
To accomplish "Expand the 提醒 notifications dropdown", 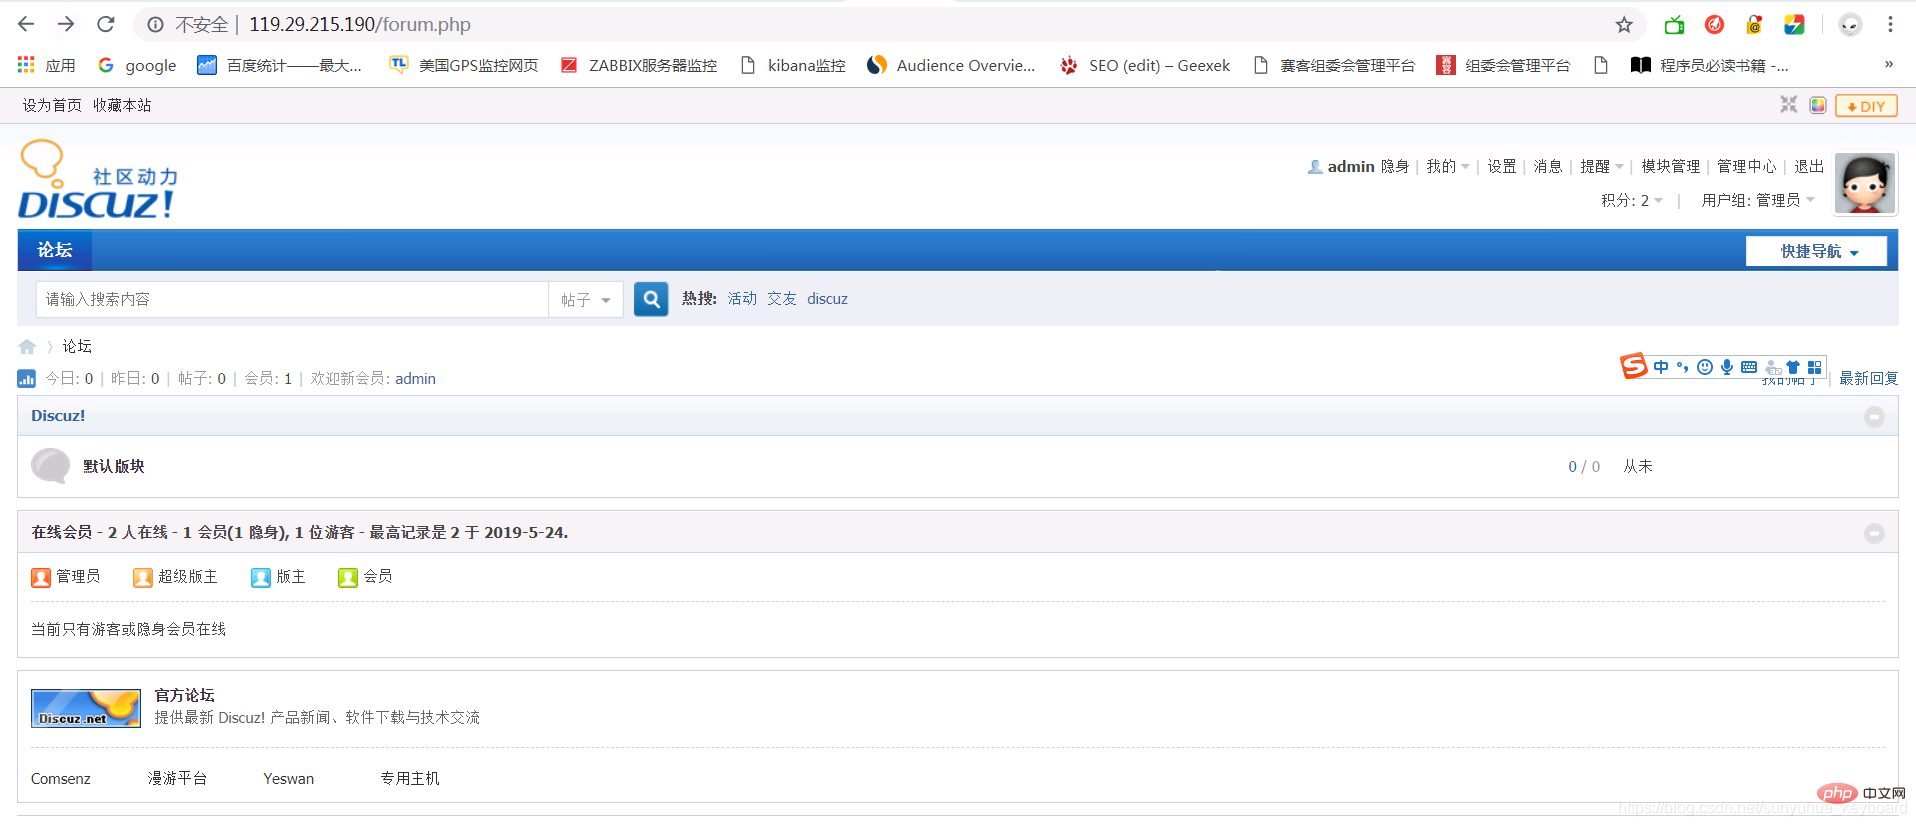I will (x=1602, y=166).
